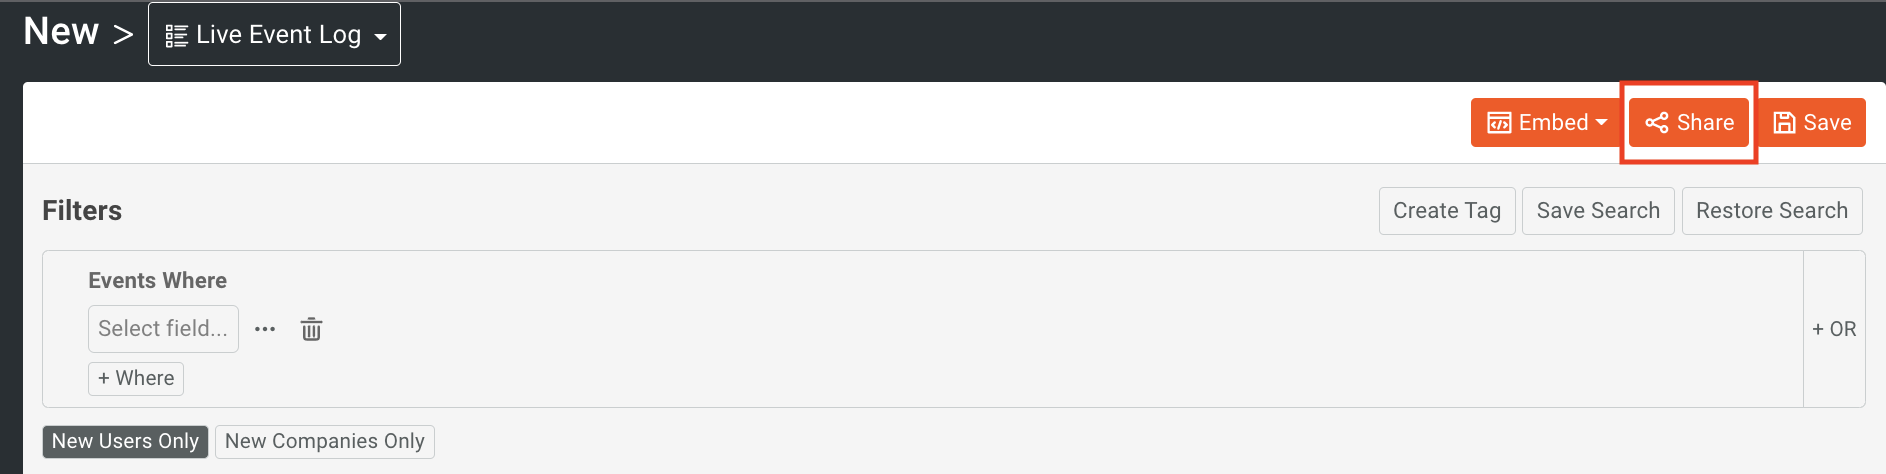Click the Create Tag button
Viewport: 1886px width, 474px height.
(1447, 211)
